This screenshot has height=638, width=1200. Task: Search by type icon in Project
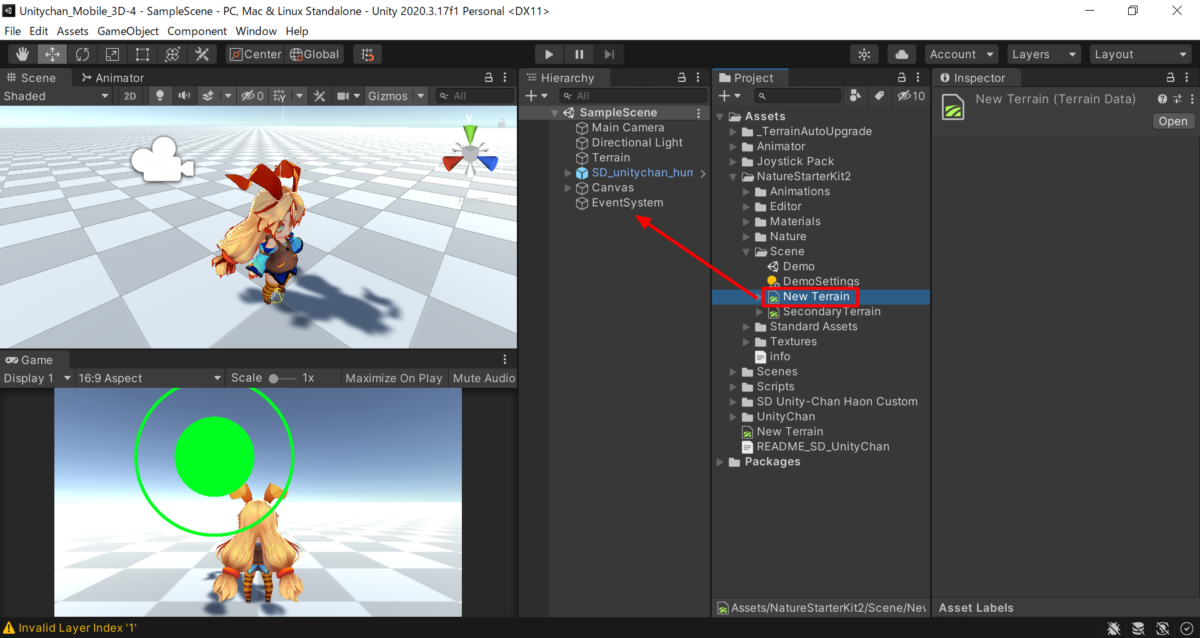(x=856, y=96)
